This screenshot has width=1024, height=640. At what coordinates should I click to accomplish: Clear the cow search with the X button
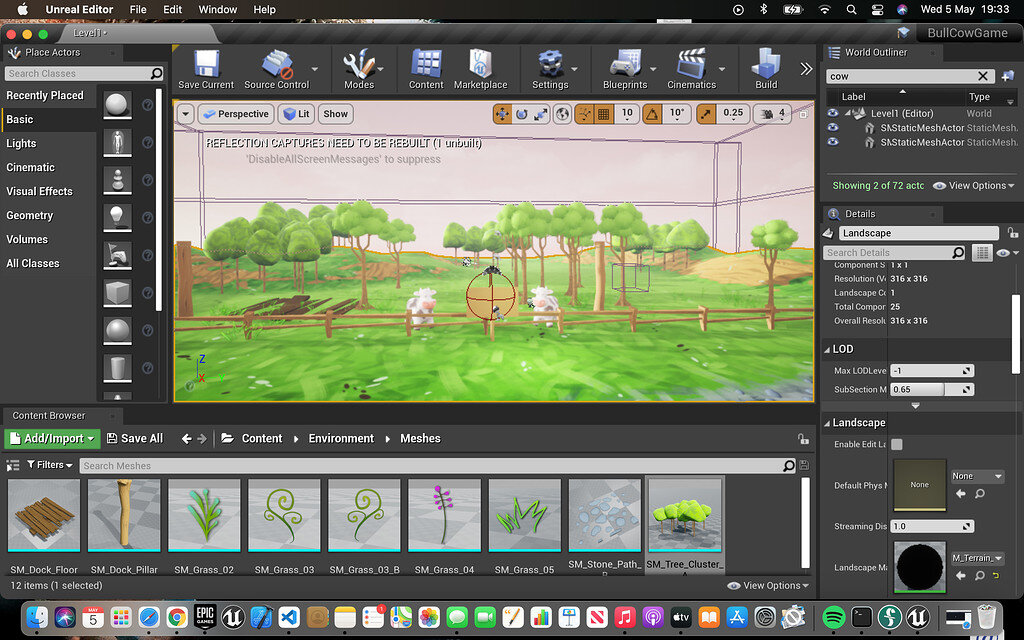pyautogui.click(x=983, y=75)
